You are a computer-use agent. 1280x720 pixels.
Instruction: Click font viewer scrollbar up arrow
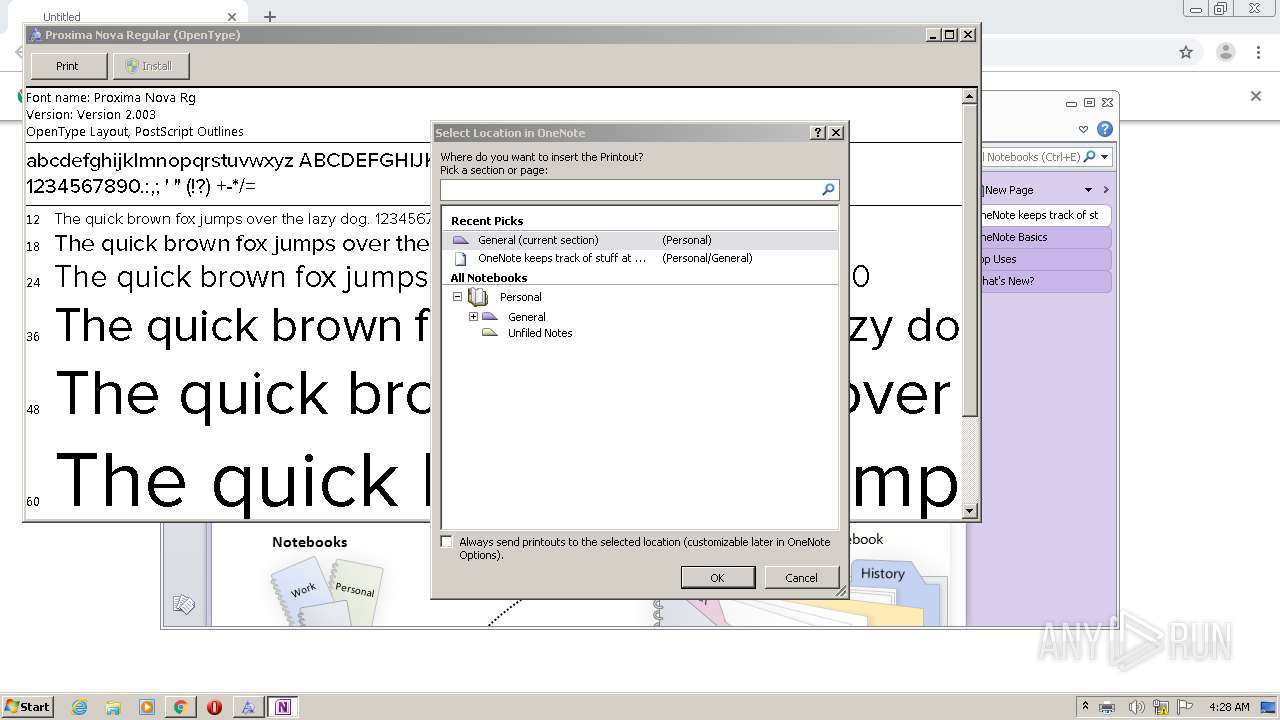point(969,97)
